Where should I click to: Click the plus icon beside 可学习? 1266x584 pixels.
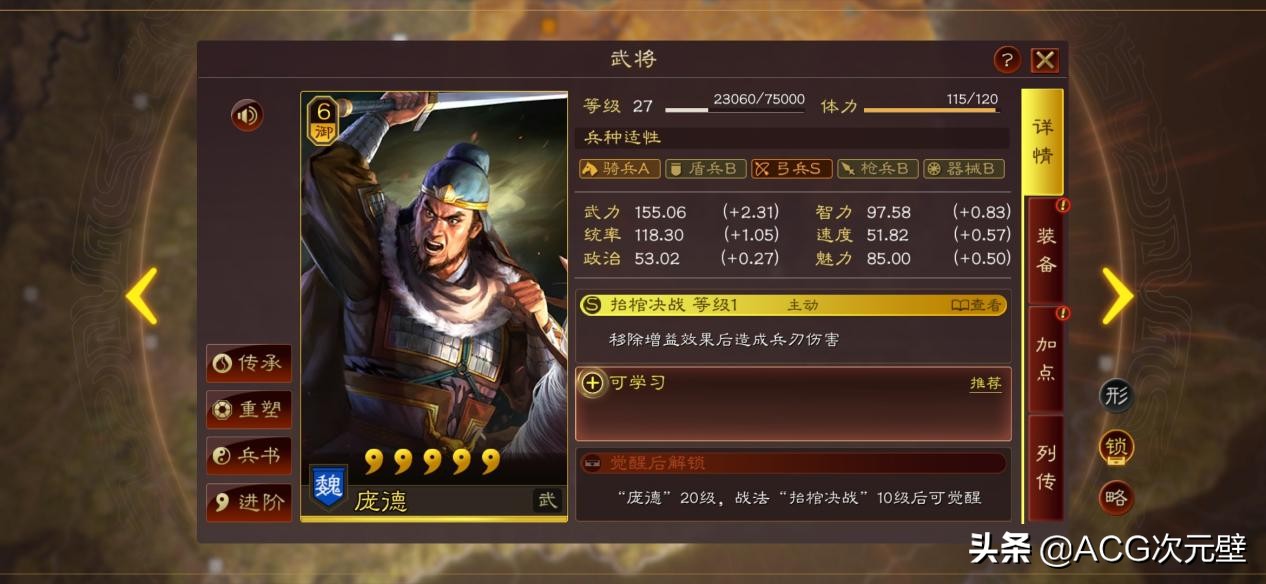[x=593, y=383]
